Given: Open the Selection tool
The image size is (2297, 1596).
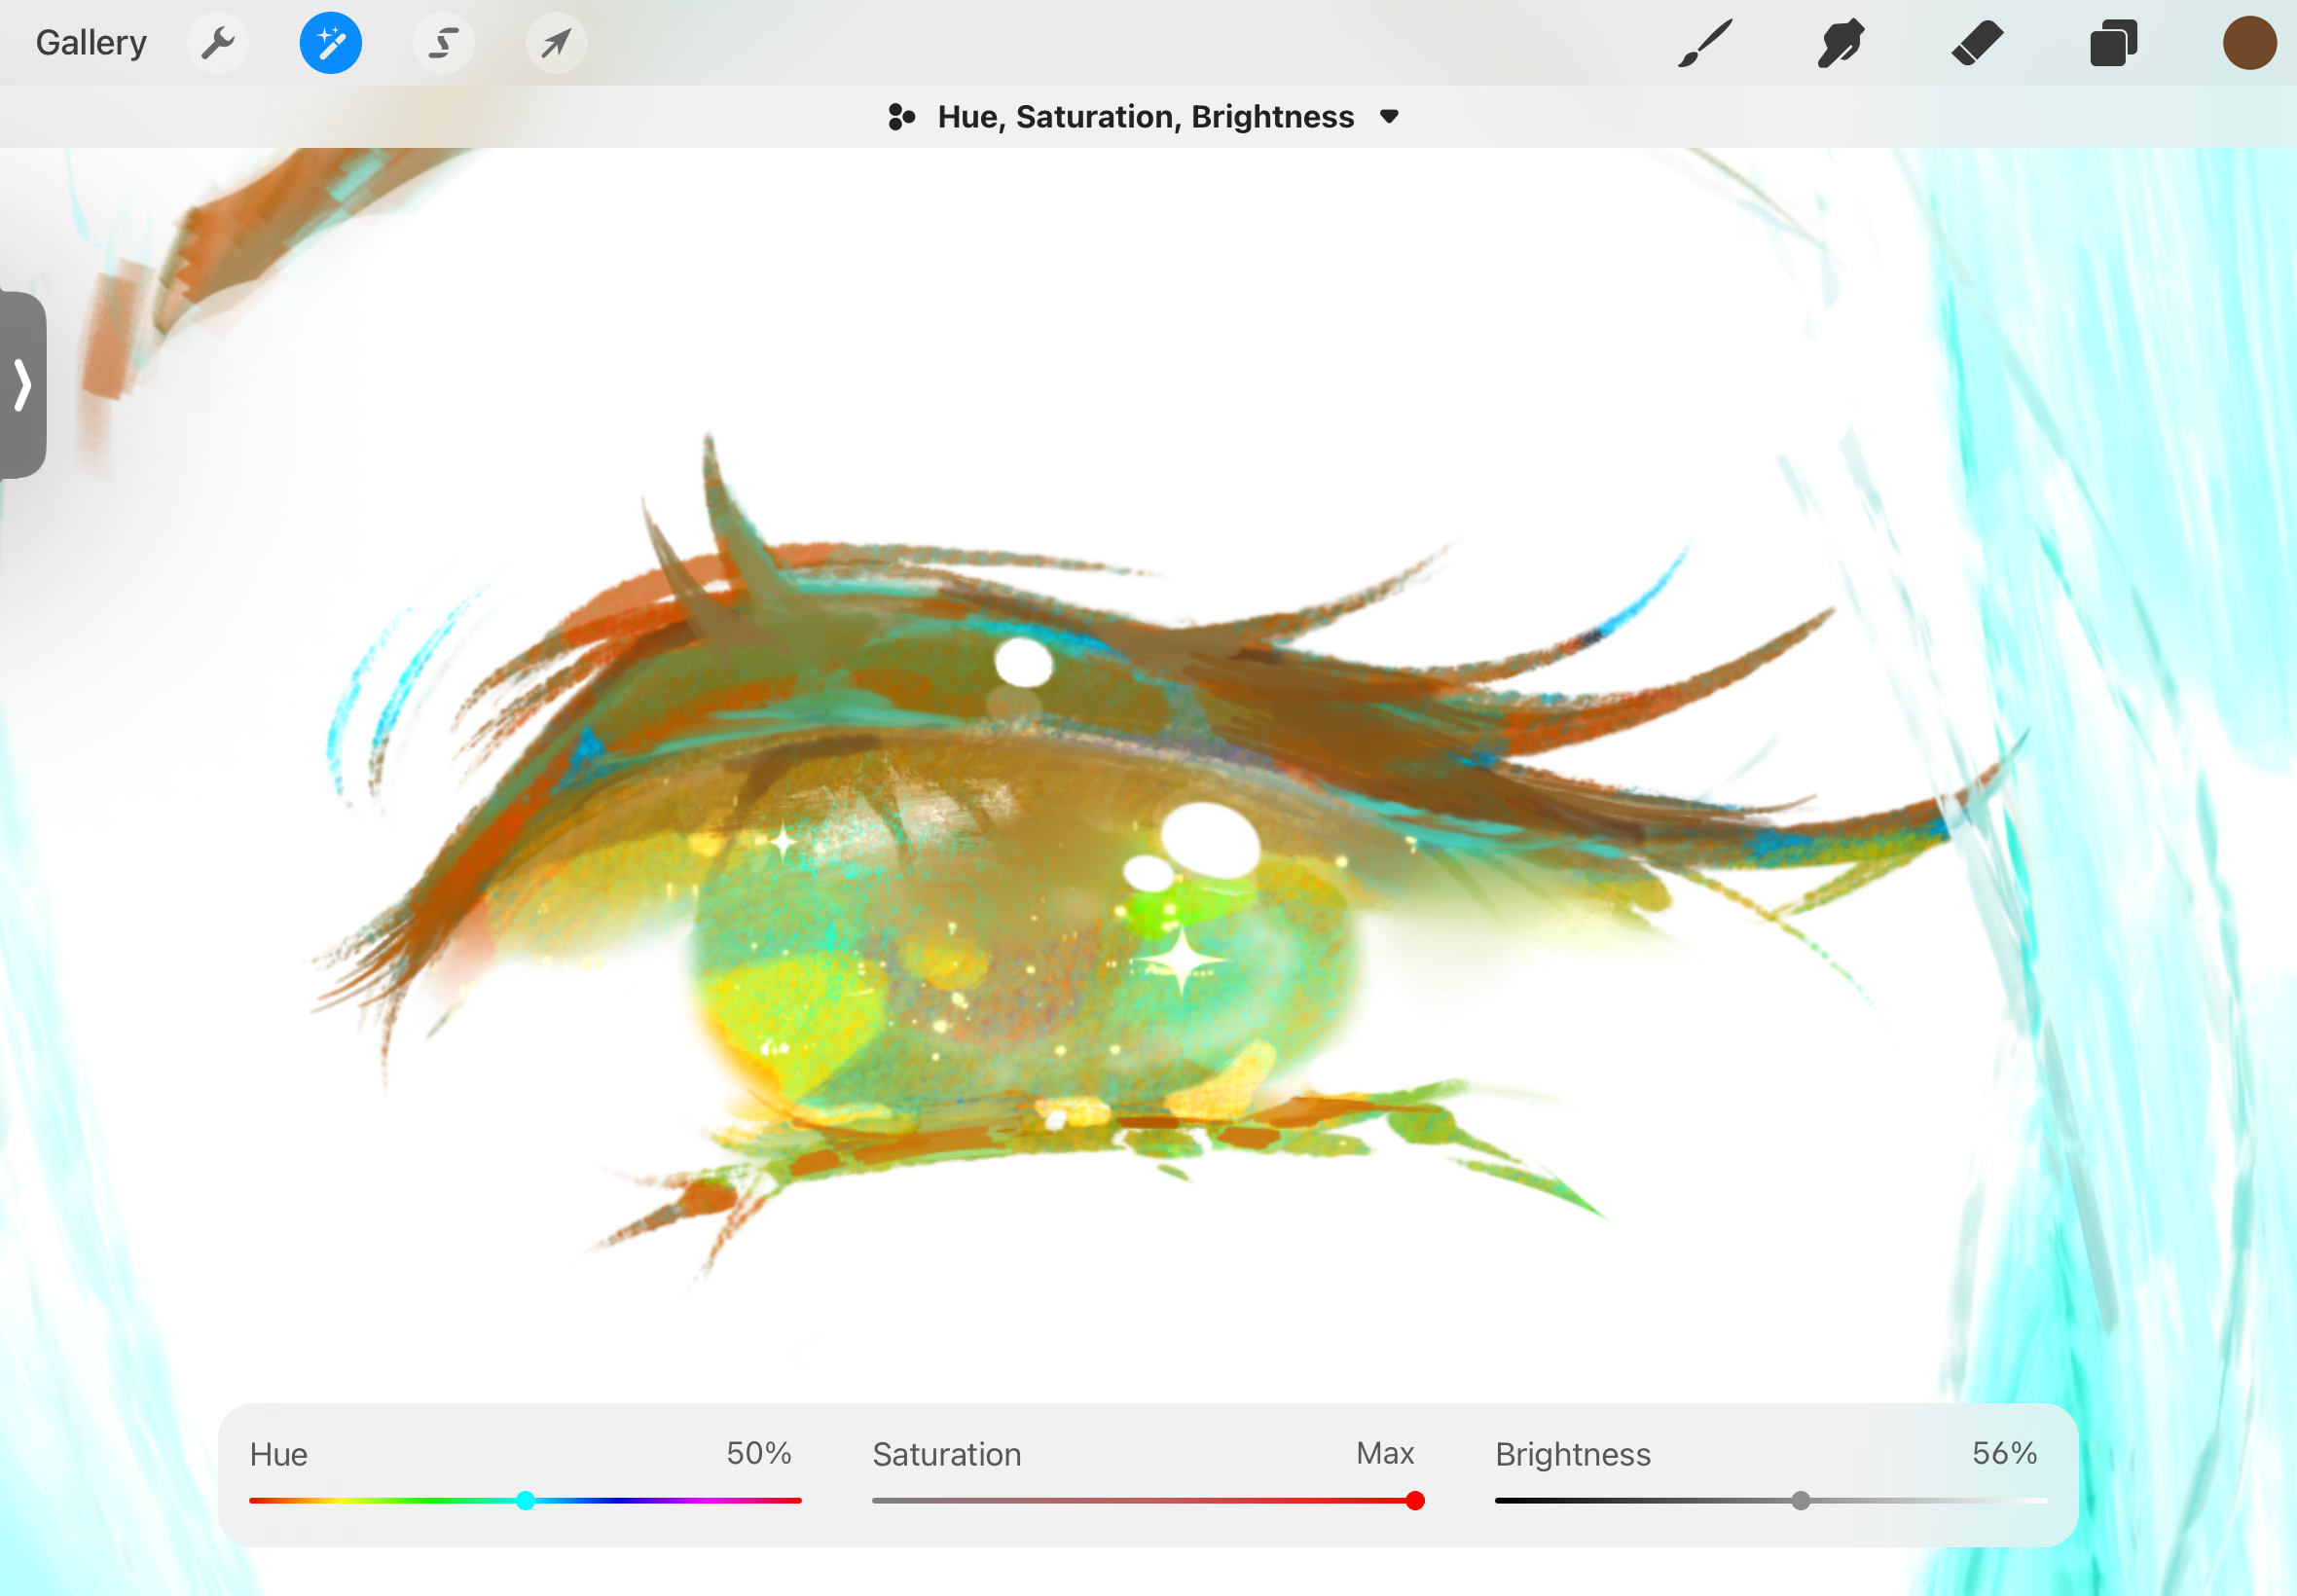Looking at the screenshot, I should coord(443,43).
